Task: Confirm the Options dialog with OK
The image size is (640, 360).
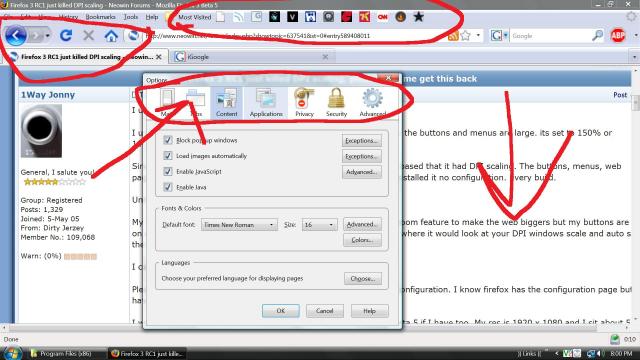Action: [x=281, y=311]
